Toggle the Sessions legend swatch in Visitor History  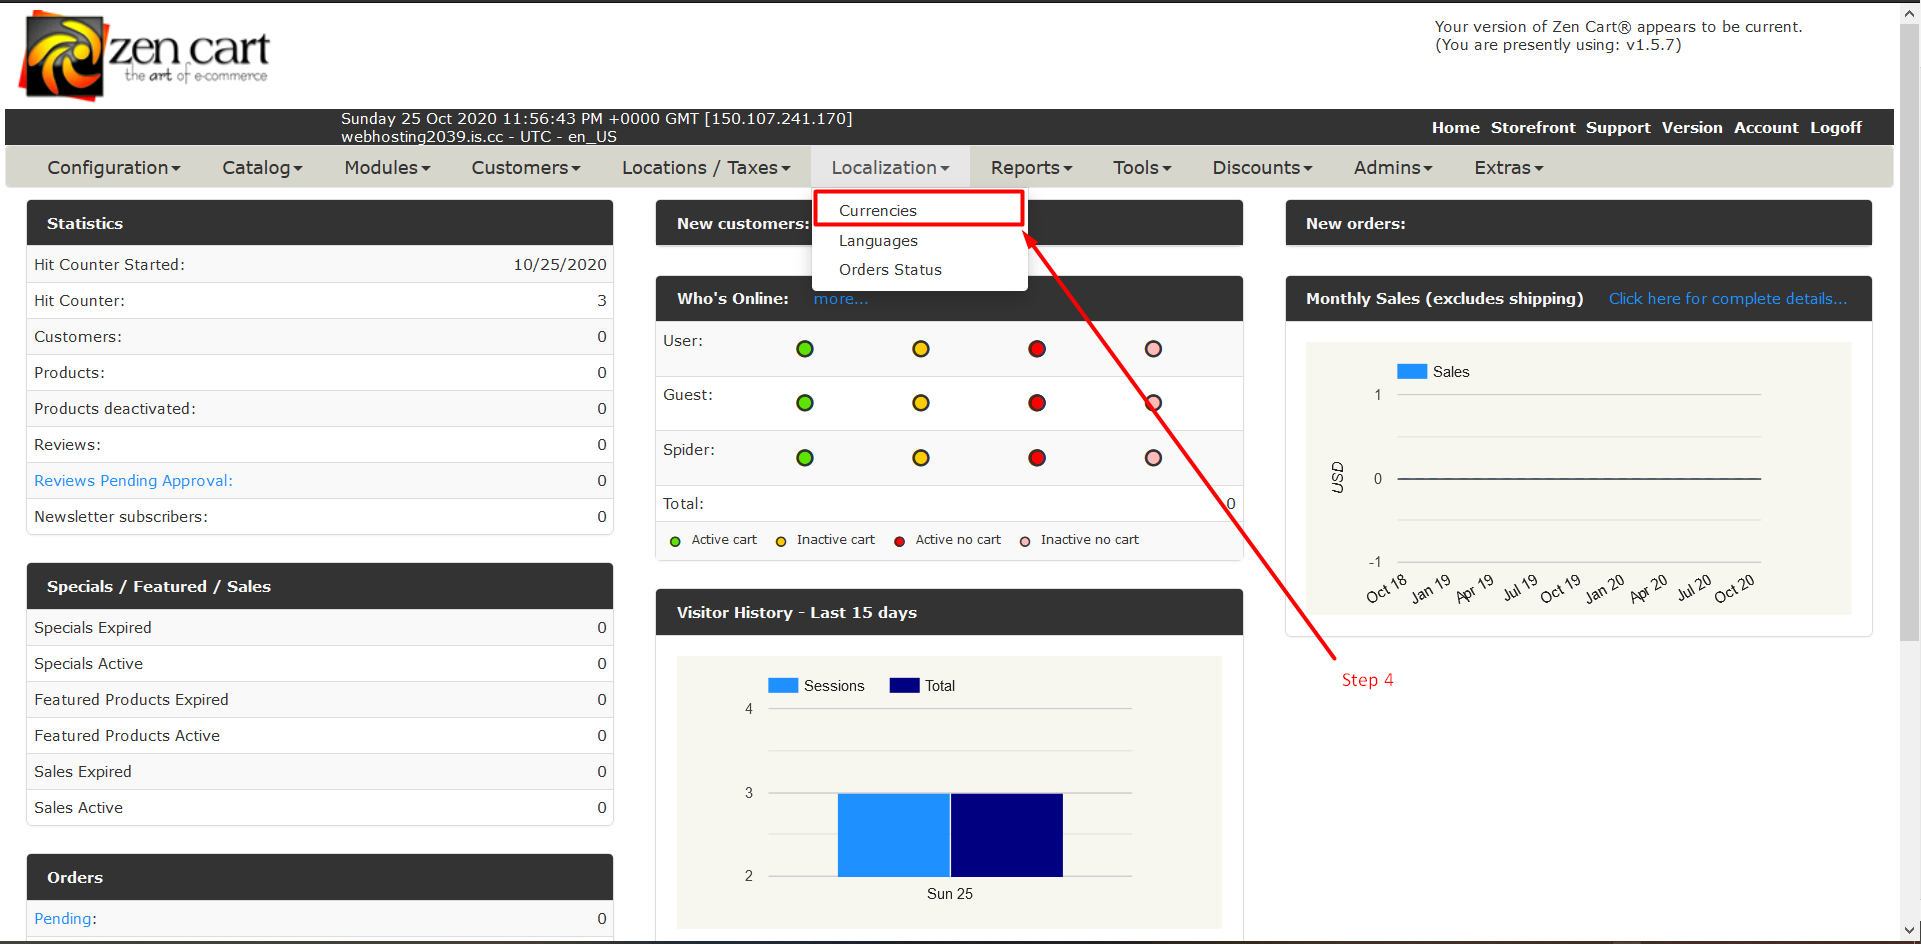coord(783,685)
